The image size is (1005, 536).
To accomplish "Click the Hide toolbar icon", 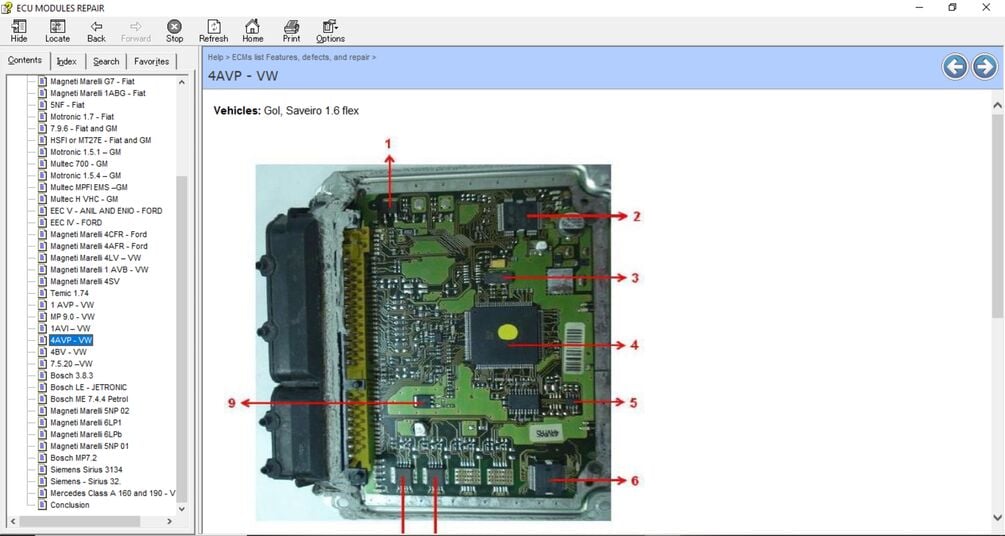I will pyautogui.click(x=19, y=26).
